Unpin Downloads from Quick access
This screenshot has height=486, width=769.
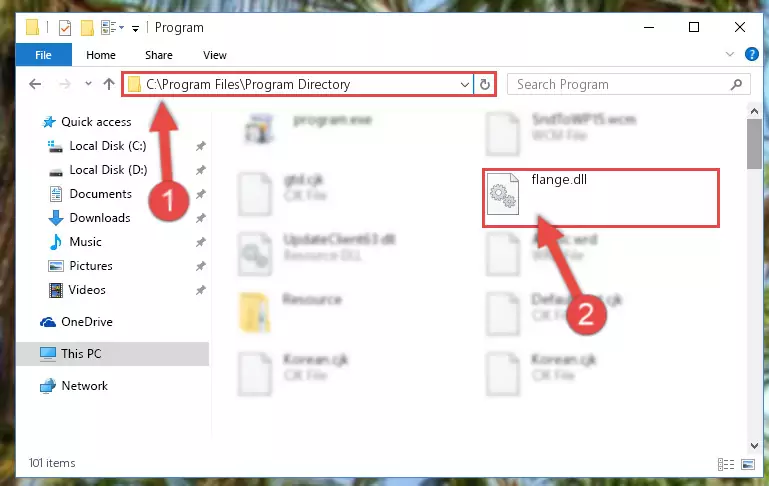pos(201,218)
